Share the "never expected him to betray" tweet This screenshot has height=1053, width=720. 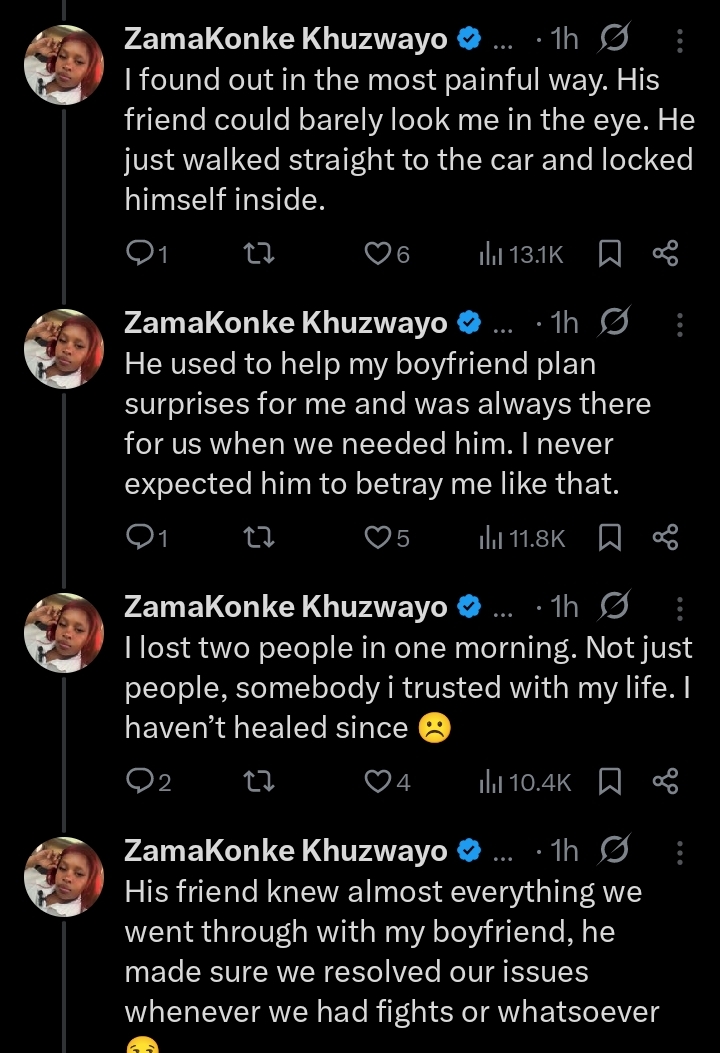coord(665,539)
